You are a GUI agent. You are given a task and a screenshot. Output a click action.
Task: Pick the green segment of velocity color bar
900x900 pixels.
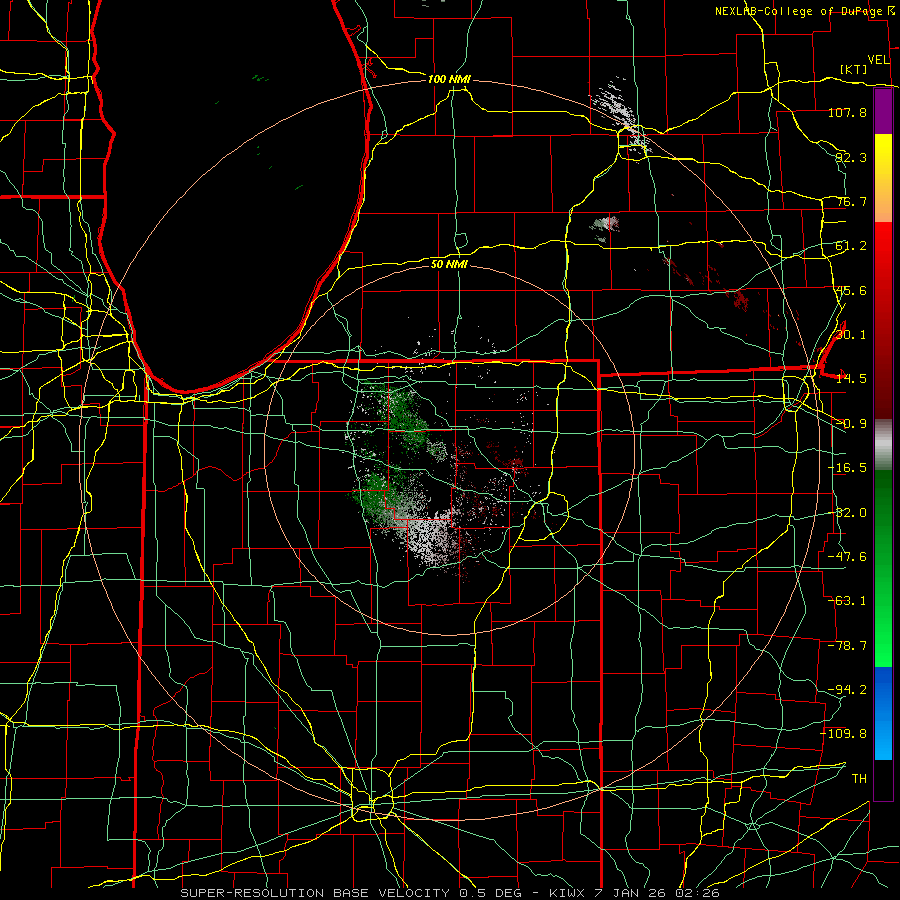pyautogui.click(x=883, y=568)
